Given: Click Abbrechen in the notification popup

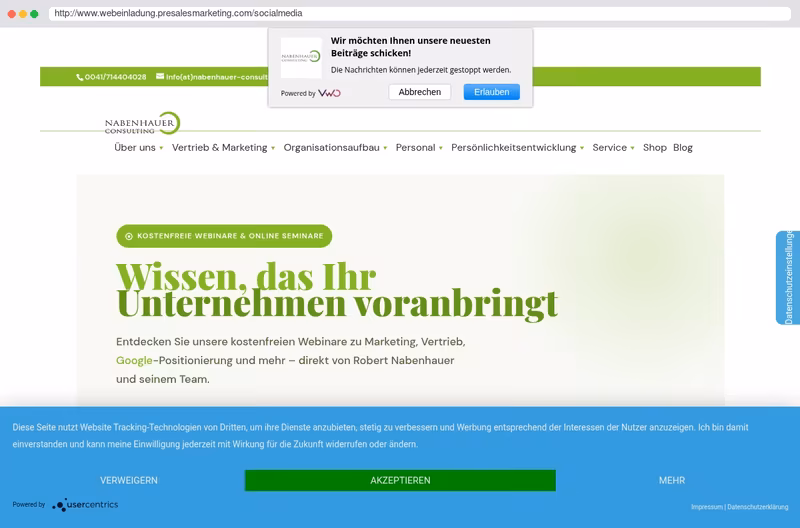Looking at the screenshot, I should (x=420, y=92).
